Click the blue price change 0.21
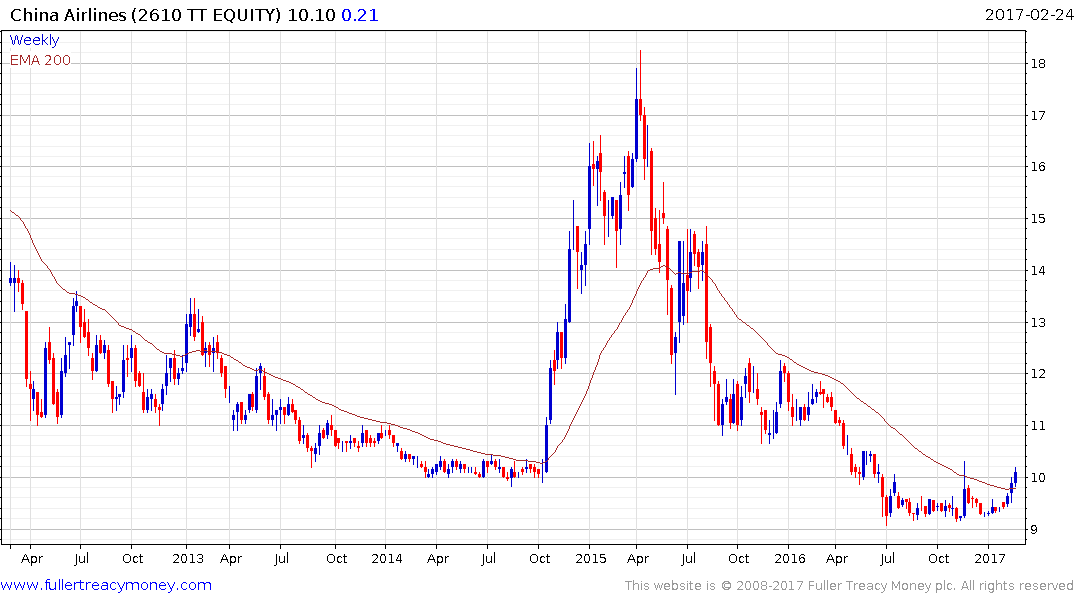 (360, 15)
